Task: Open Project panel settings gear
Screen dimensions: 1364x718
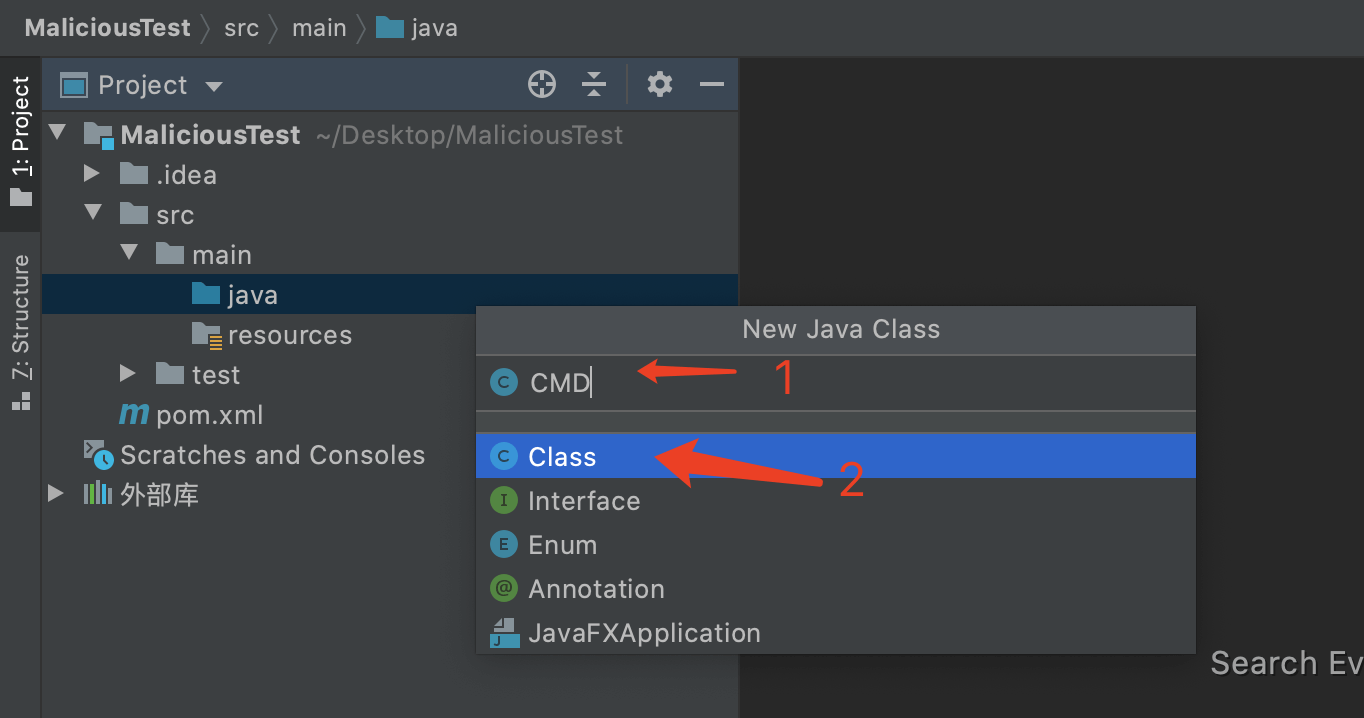Action: [659, 85]
